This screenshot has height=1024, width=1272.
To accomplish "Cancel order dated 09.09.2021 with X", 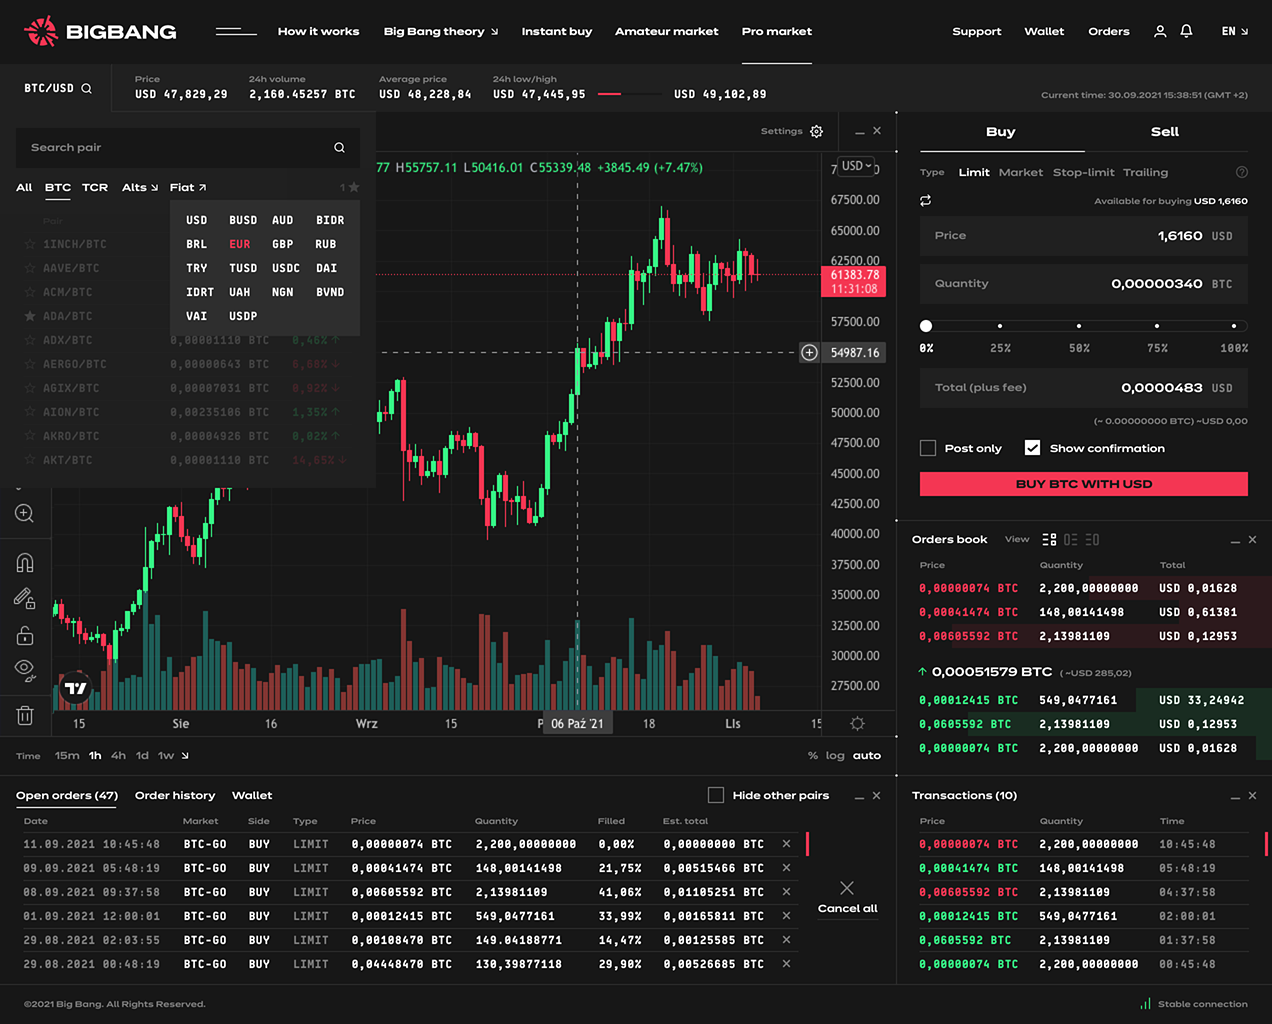I will point(786,868).
